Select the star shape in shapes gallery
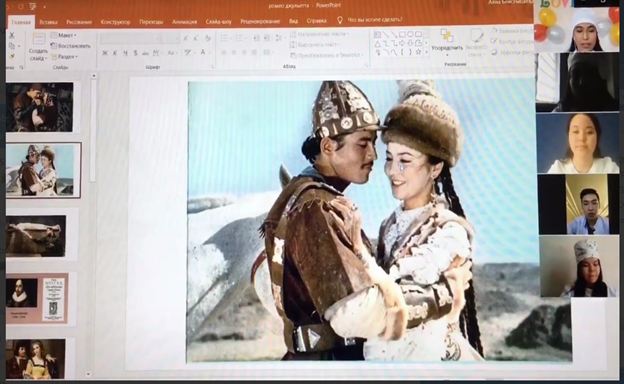This screenshot has height=384, width=624. [x=418, y=52]
